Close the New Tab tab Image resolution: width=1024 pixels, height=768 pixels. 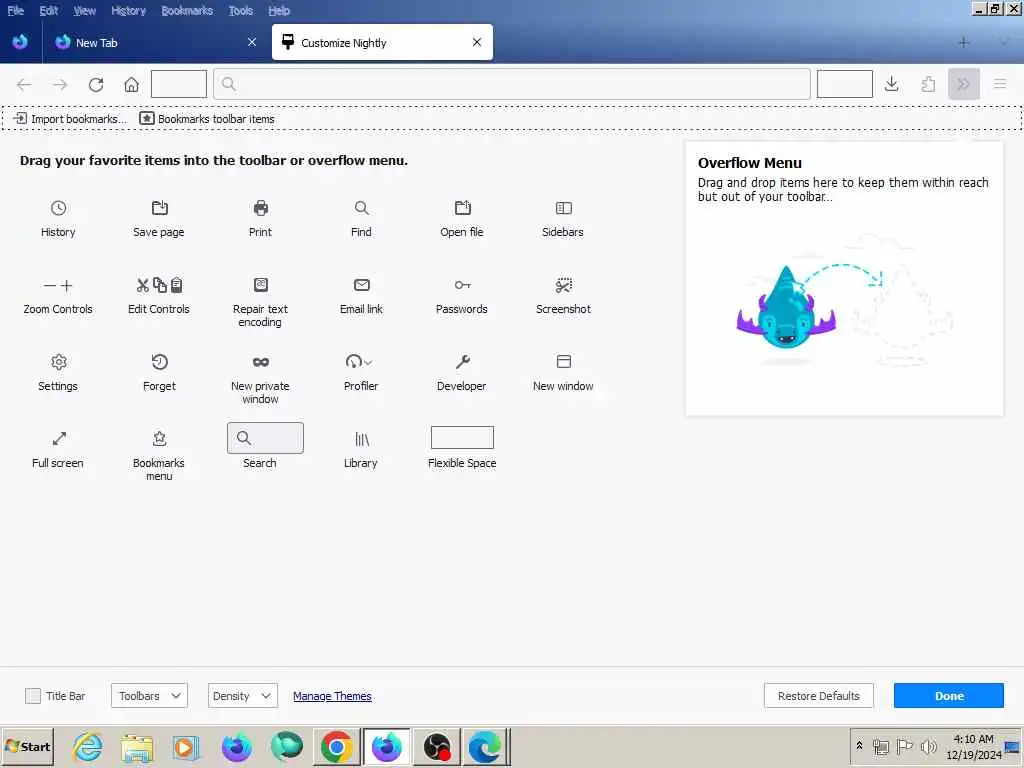pyautogui.click(x=252, y=42)
